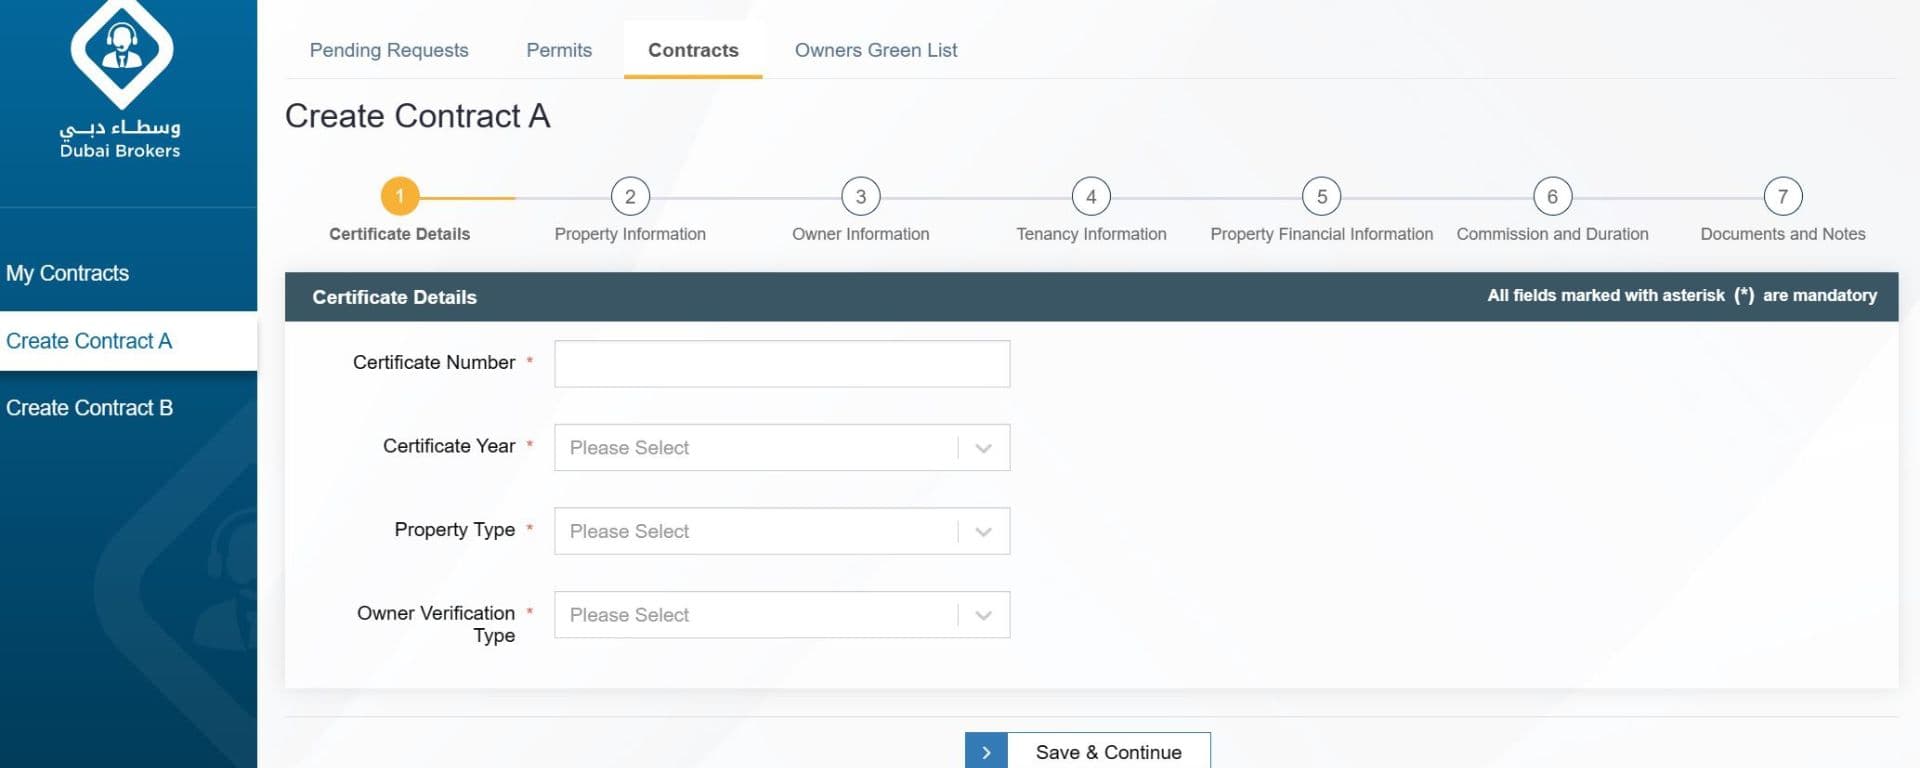The height and width of the screenshot is (768, 1920).
Task: Click the Documents and Notes step label
Action: pos(1783,234)
